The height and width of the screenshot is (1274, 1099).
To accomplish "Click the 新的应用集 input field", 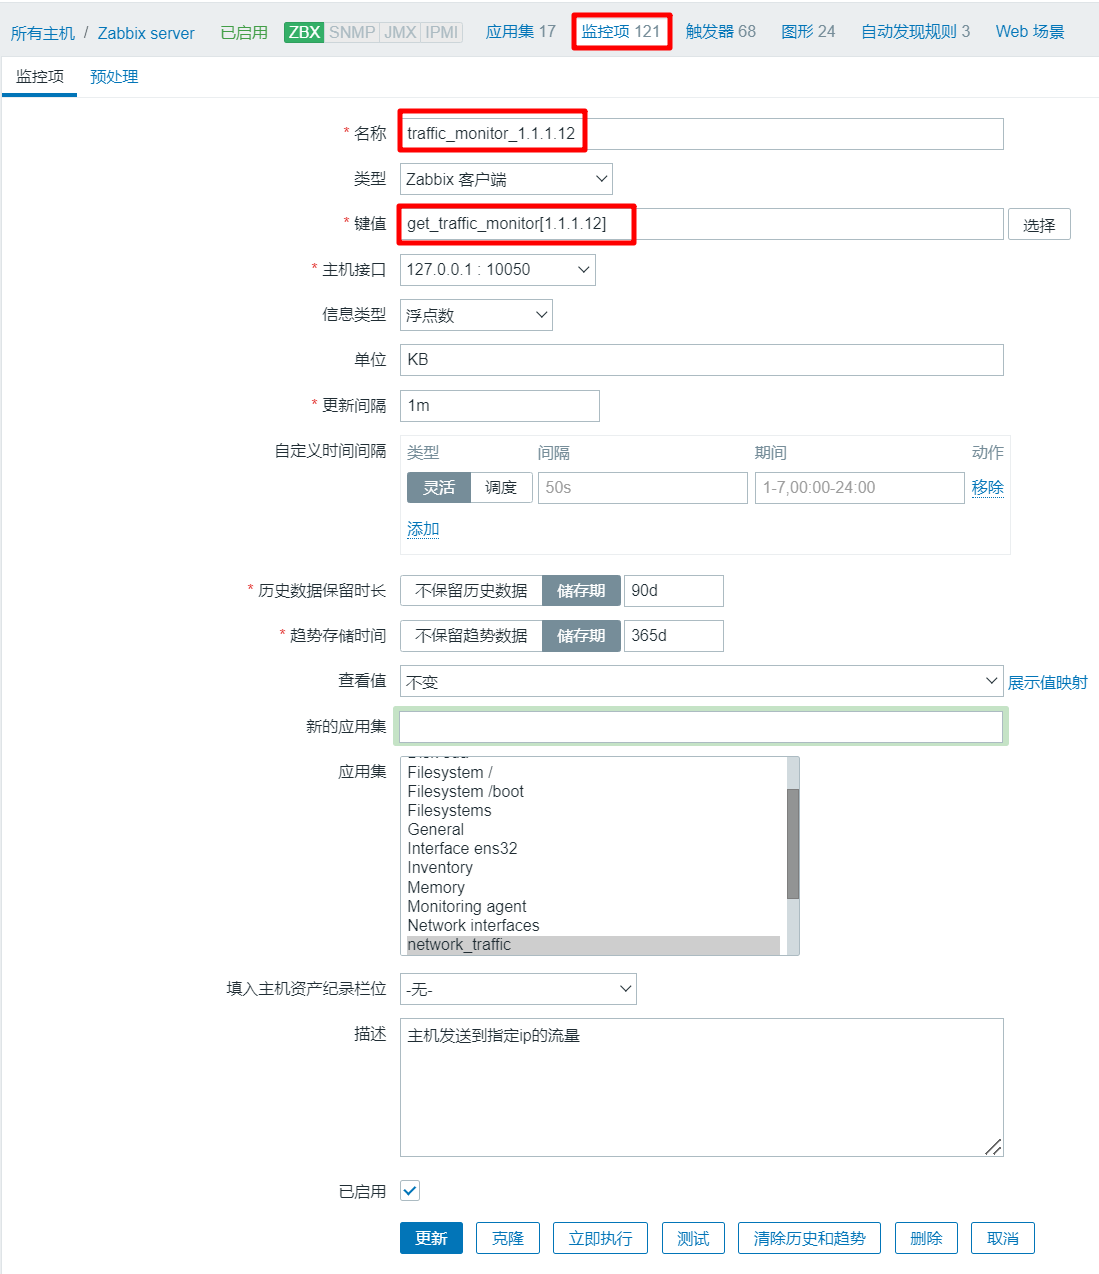I will point(701,727).
